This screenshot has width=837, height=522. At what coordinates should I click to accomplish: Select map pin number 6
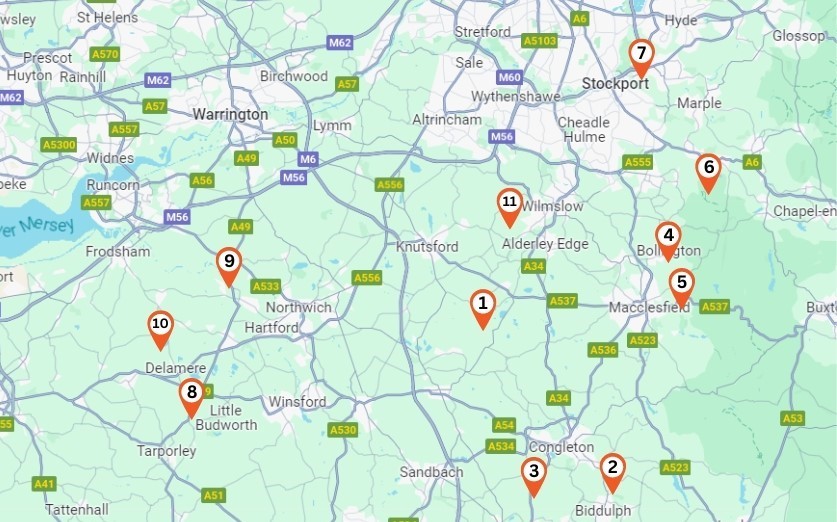[x=708, y=173]
